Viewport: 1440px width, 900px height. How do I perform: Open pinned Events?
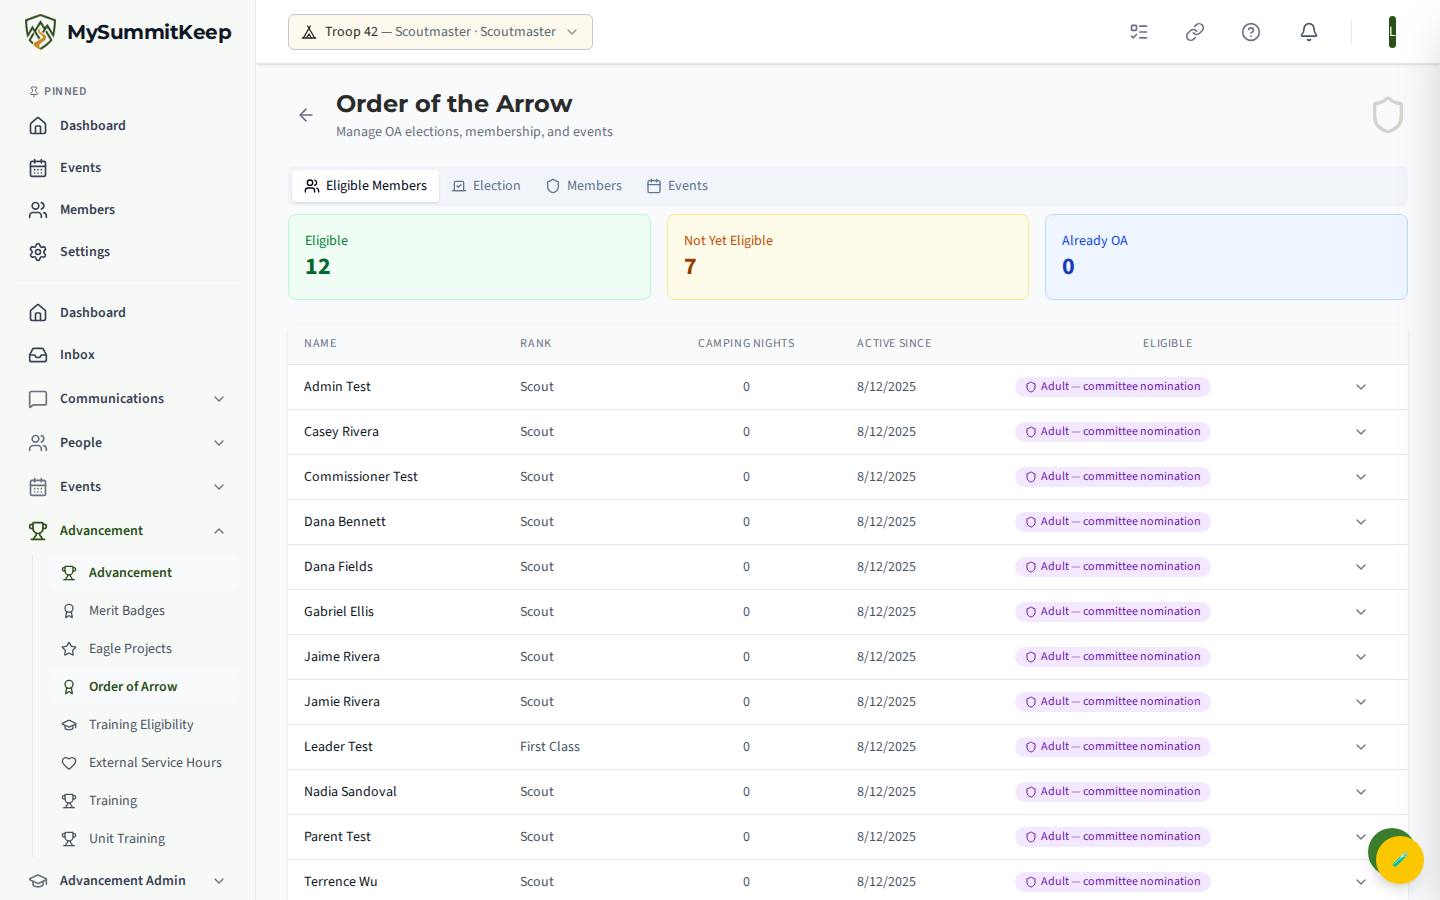pyautogui.click(x=127, y=167)
